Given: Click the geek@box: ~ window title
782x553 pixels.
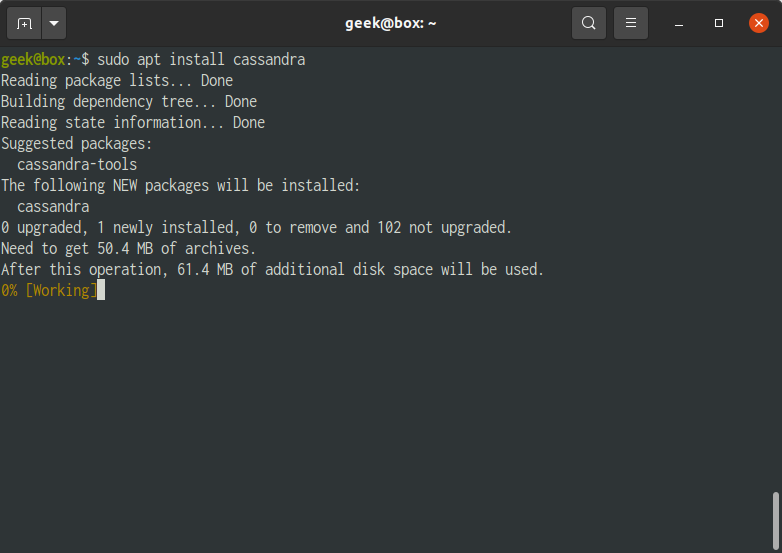Looking at the screenshot, I should point(391,23).
